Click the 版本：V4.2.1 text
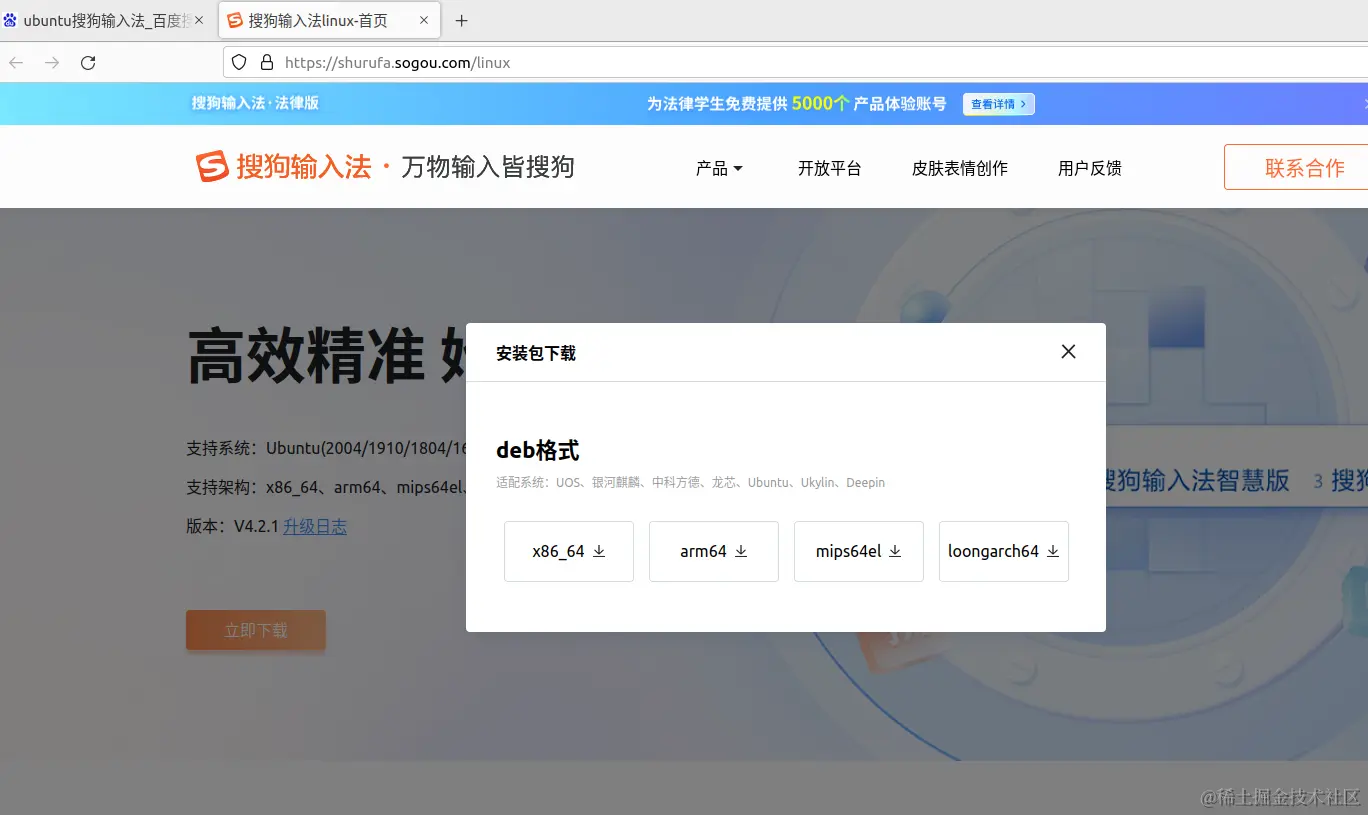This screenshot has height=815, width=1368. point(232,526)
